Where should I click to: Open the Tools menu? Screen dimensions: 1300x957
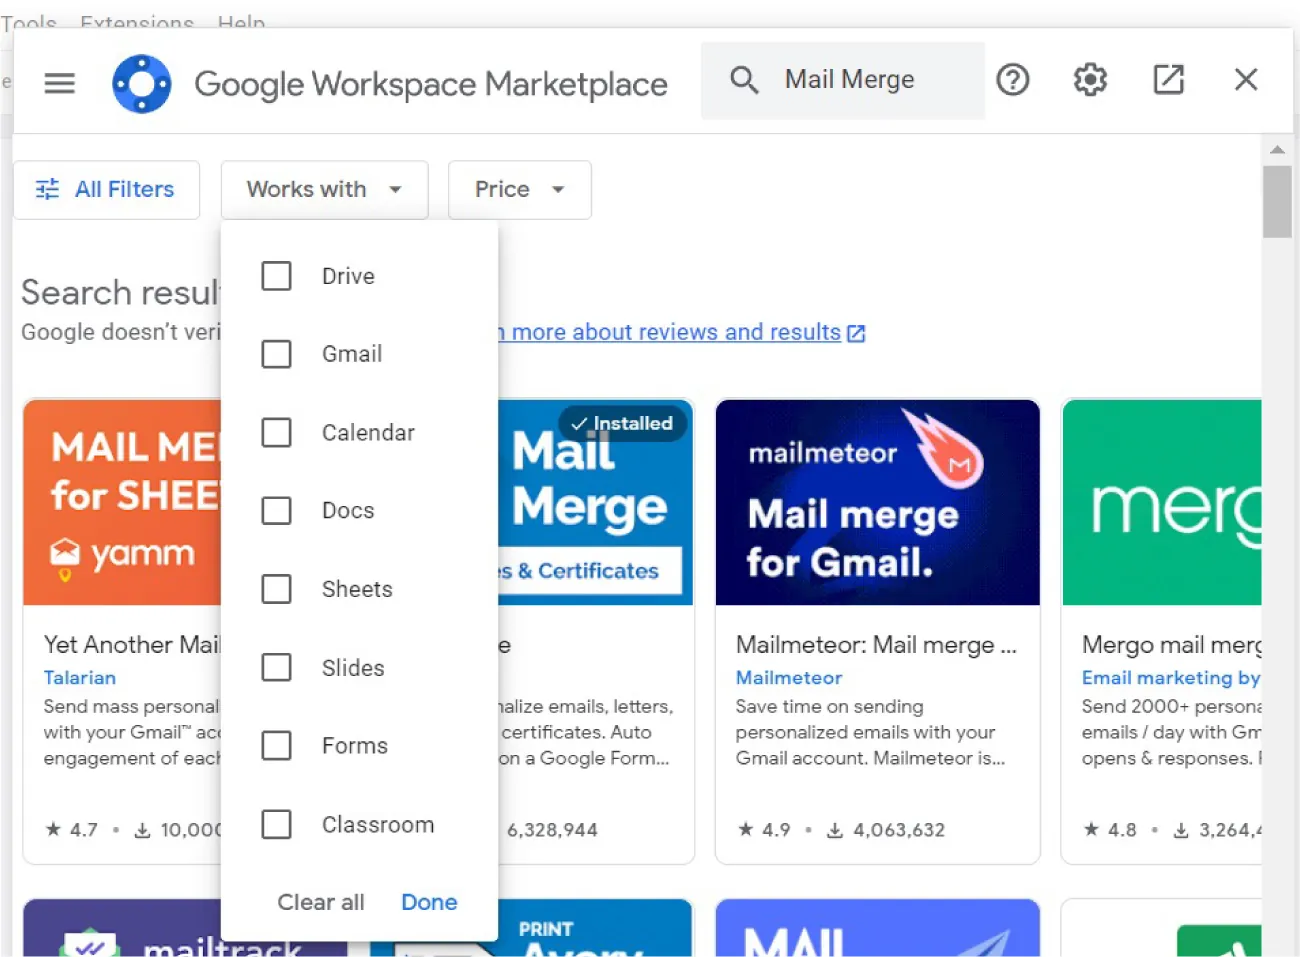click(x=28, y=22)
